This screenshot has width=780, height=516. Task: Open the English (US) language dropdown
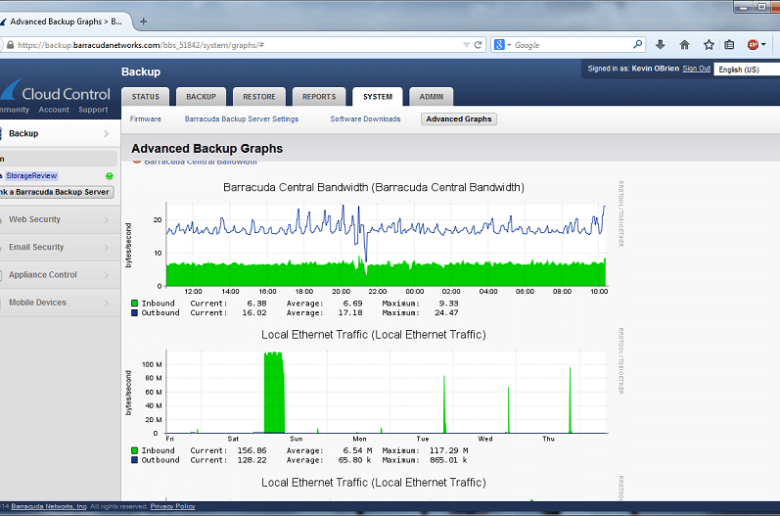pyautogui.click(x=747, y=70)
